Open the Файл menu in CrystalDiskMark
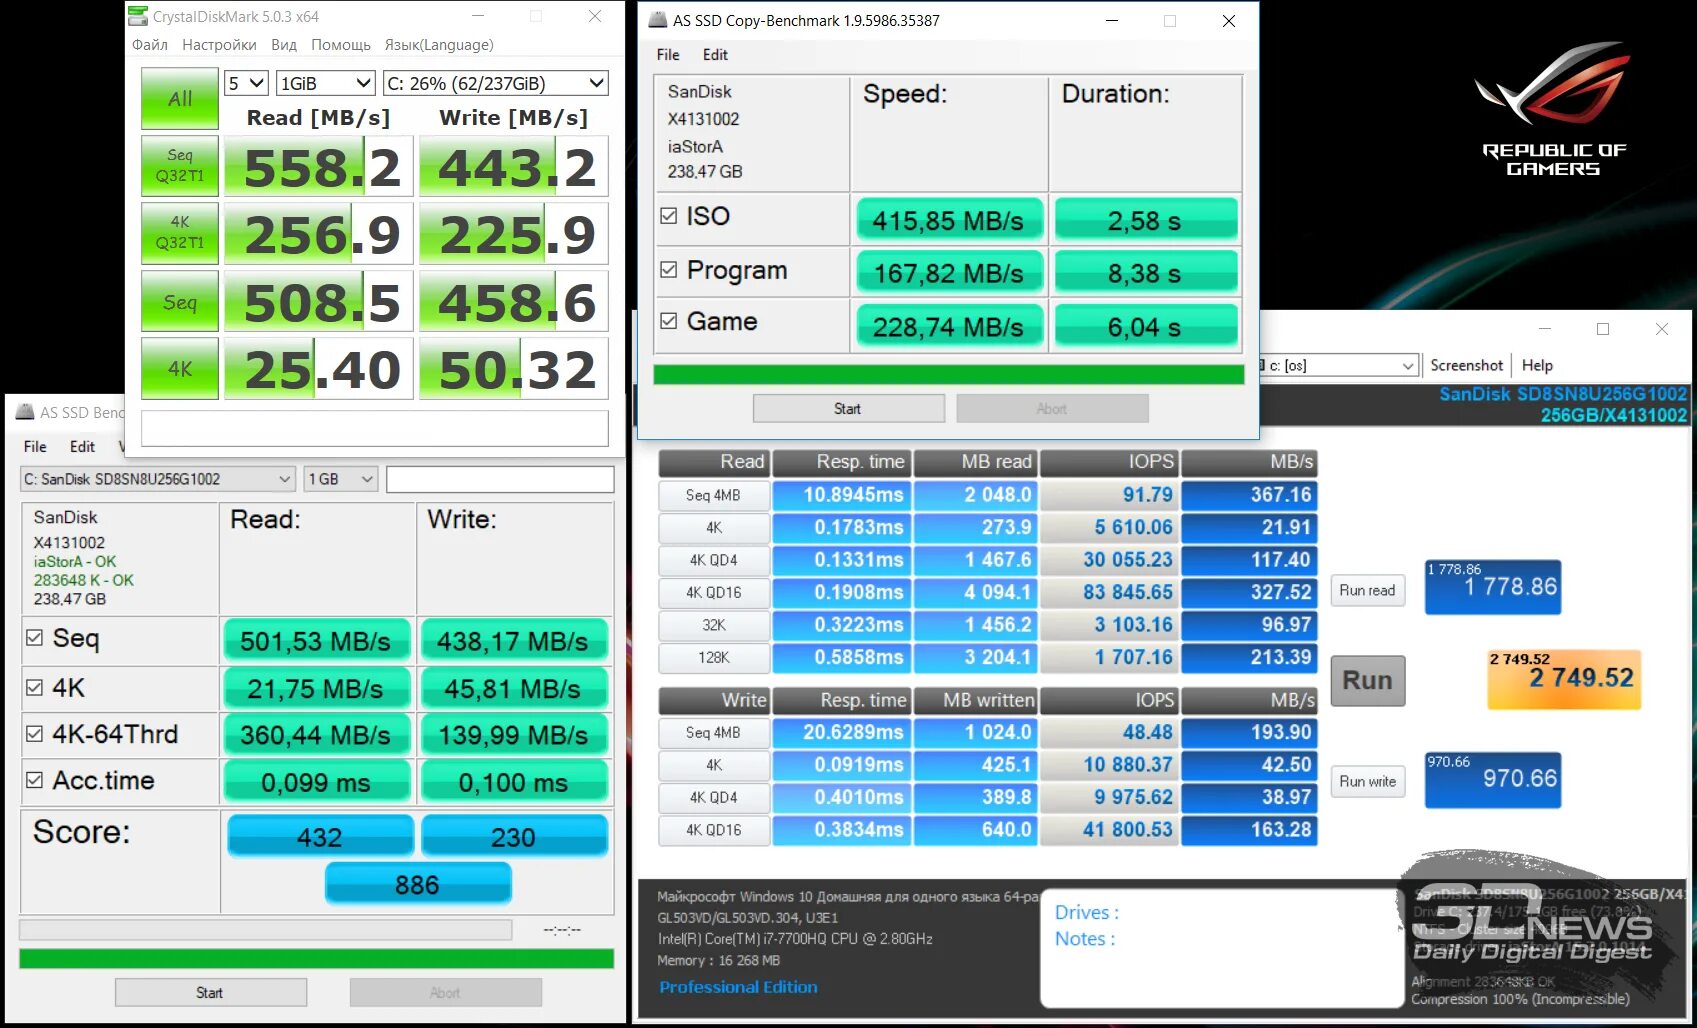 150,45
